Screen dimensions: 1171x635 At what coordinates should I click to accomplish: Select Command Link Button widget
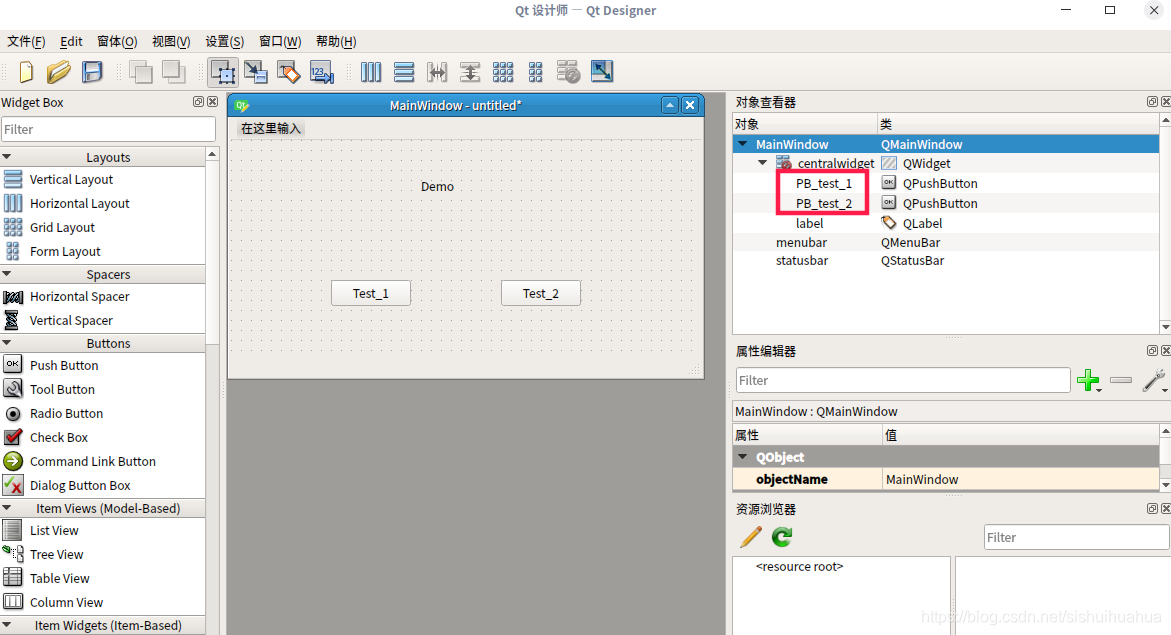point(93,462)
